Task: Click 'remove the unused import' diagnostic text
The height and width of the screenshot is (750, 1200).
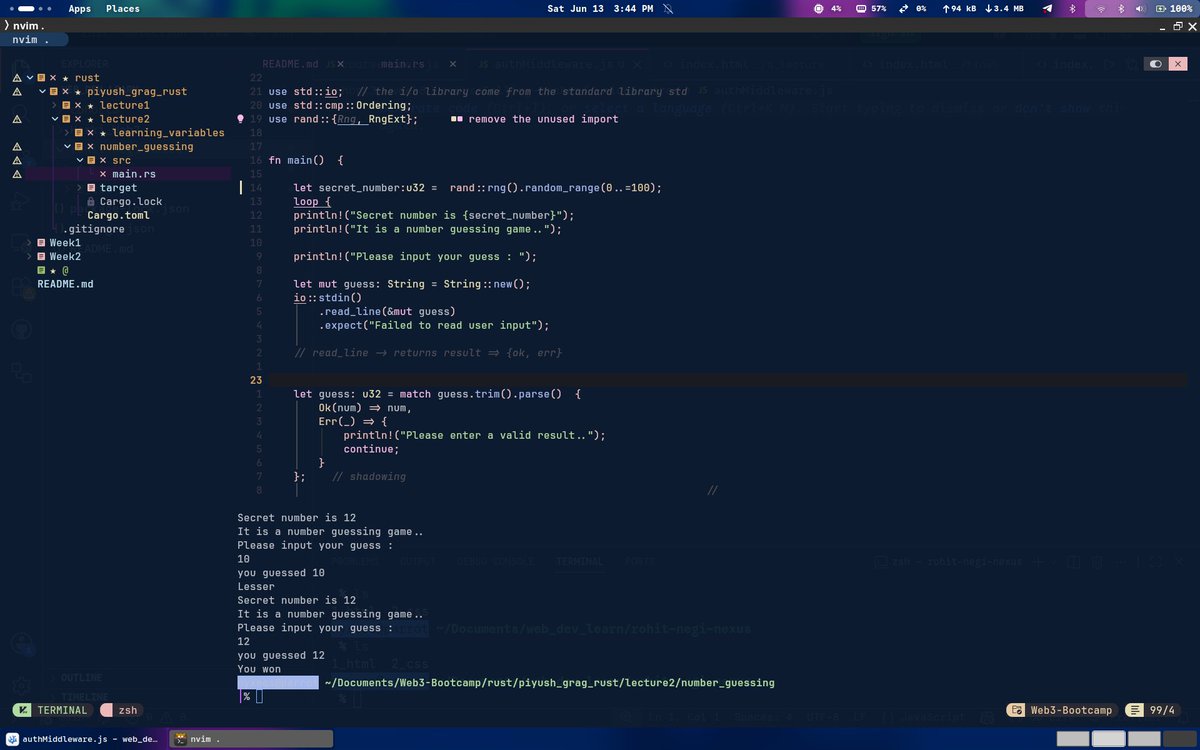Action: 542,119
